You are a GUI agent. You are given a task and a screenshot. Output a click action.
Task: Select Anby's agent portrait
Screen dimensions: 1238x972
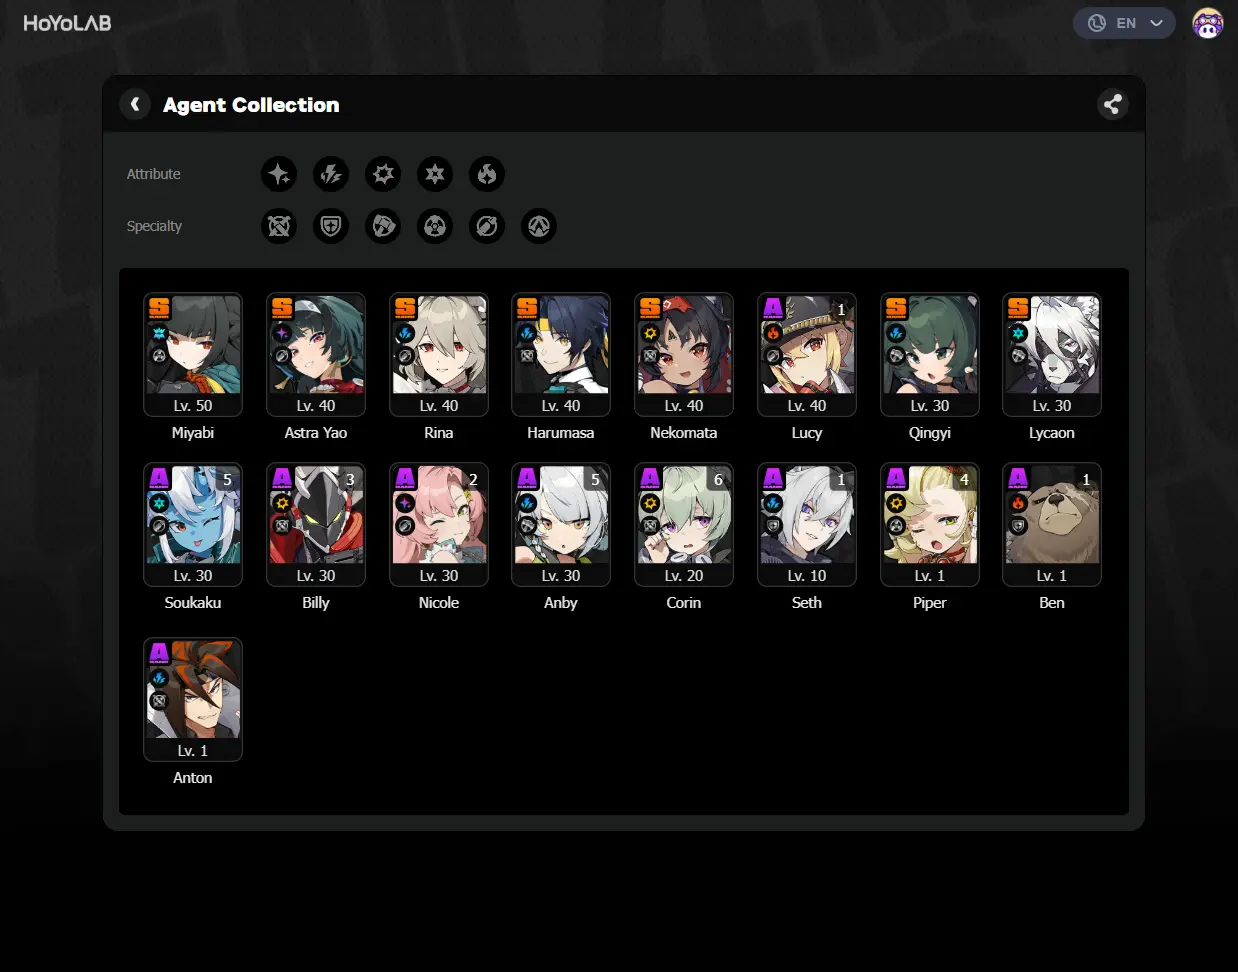[x=561, y=524]
